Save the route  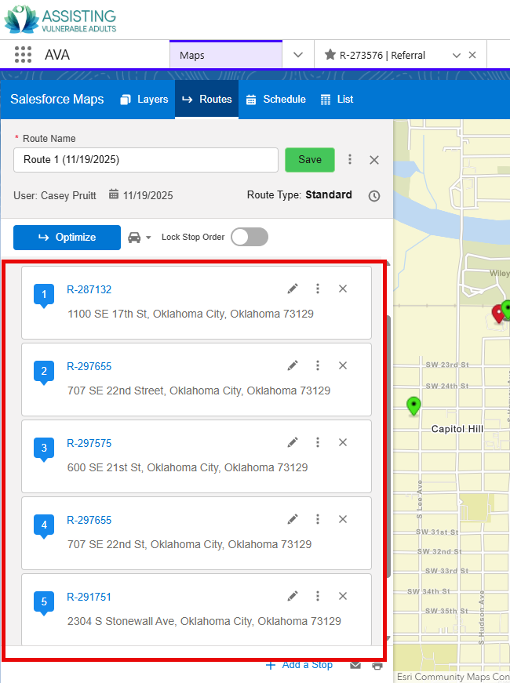point(310,160)
